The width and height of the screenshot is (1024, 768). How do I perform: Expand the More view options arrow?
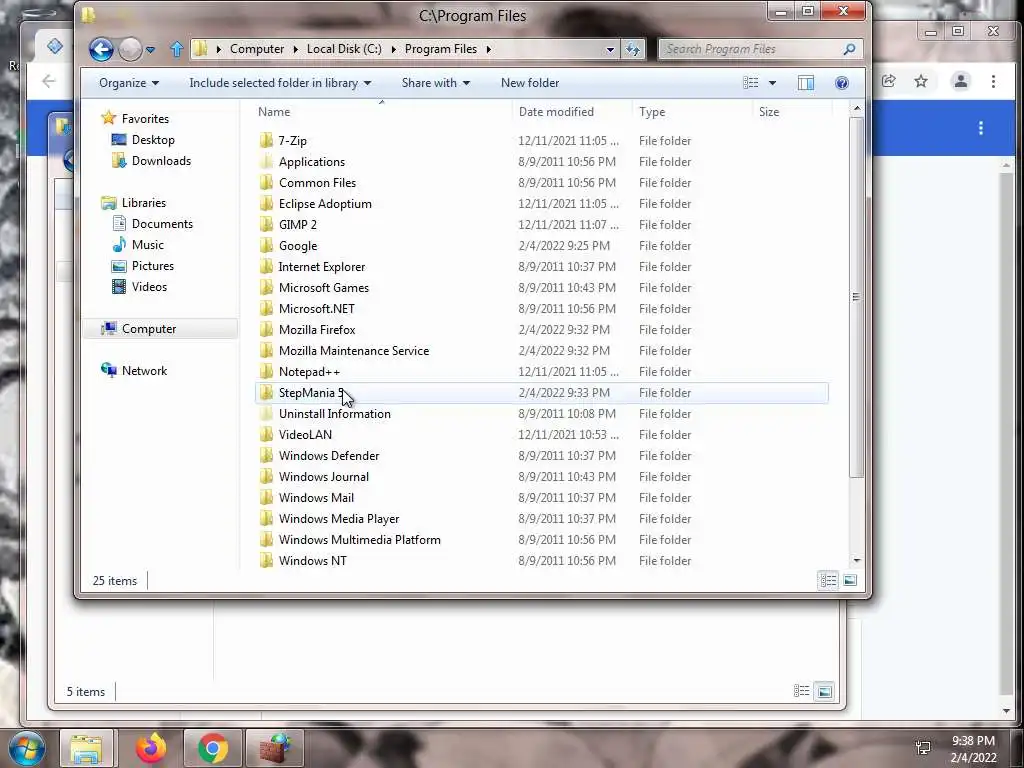[773, 83]
